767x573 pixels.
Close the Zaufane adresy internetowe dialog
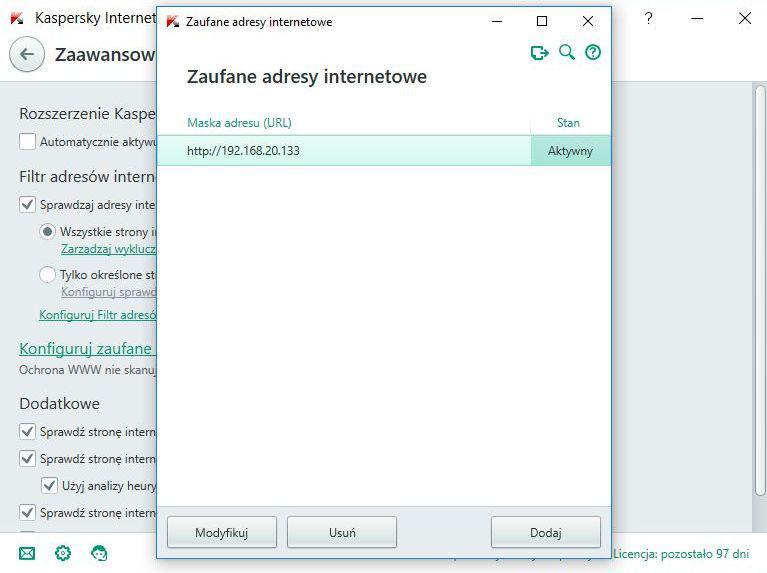[x=588, y=21]
